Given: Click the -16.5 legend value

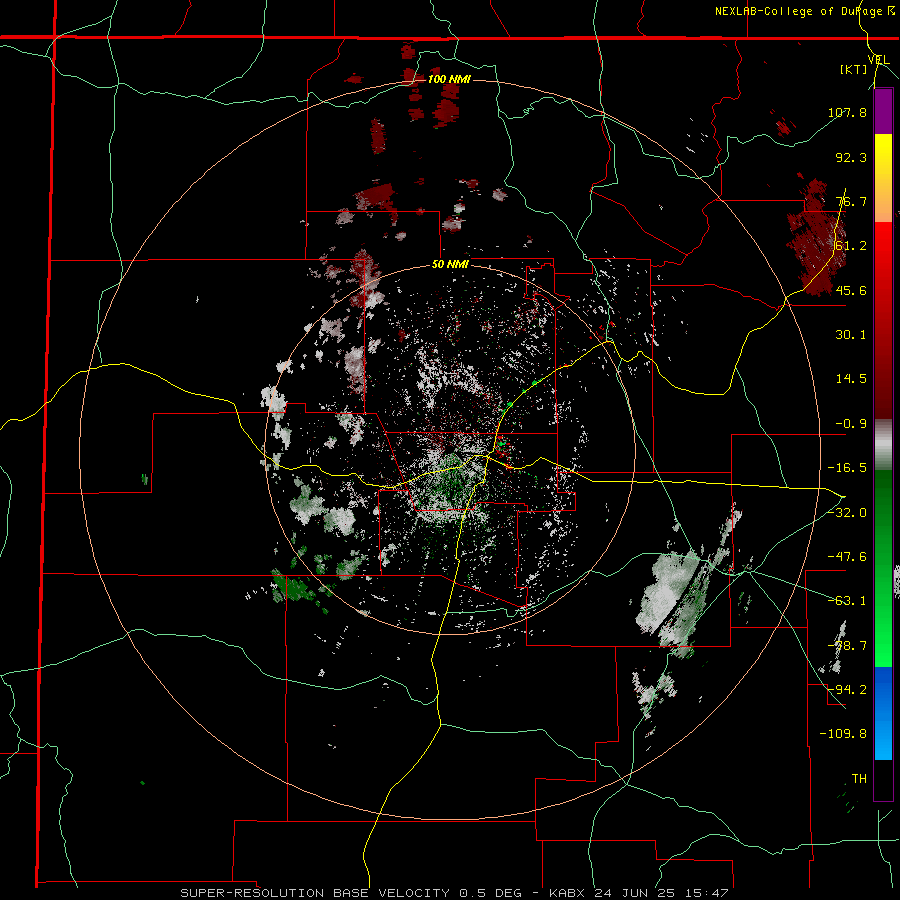Looking at the screenshot, I should (847, 467).
